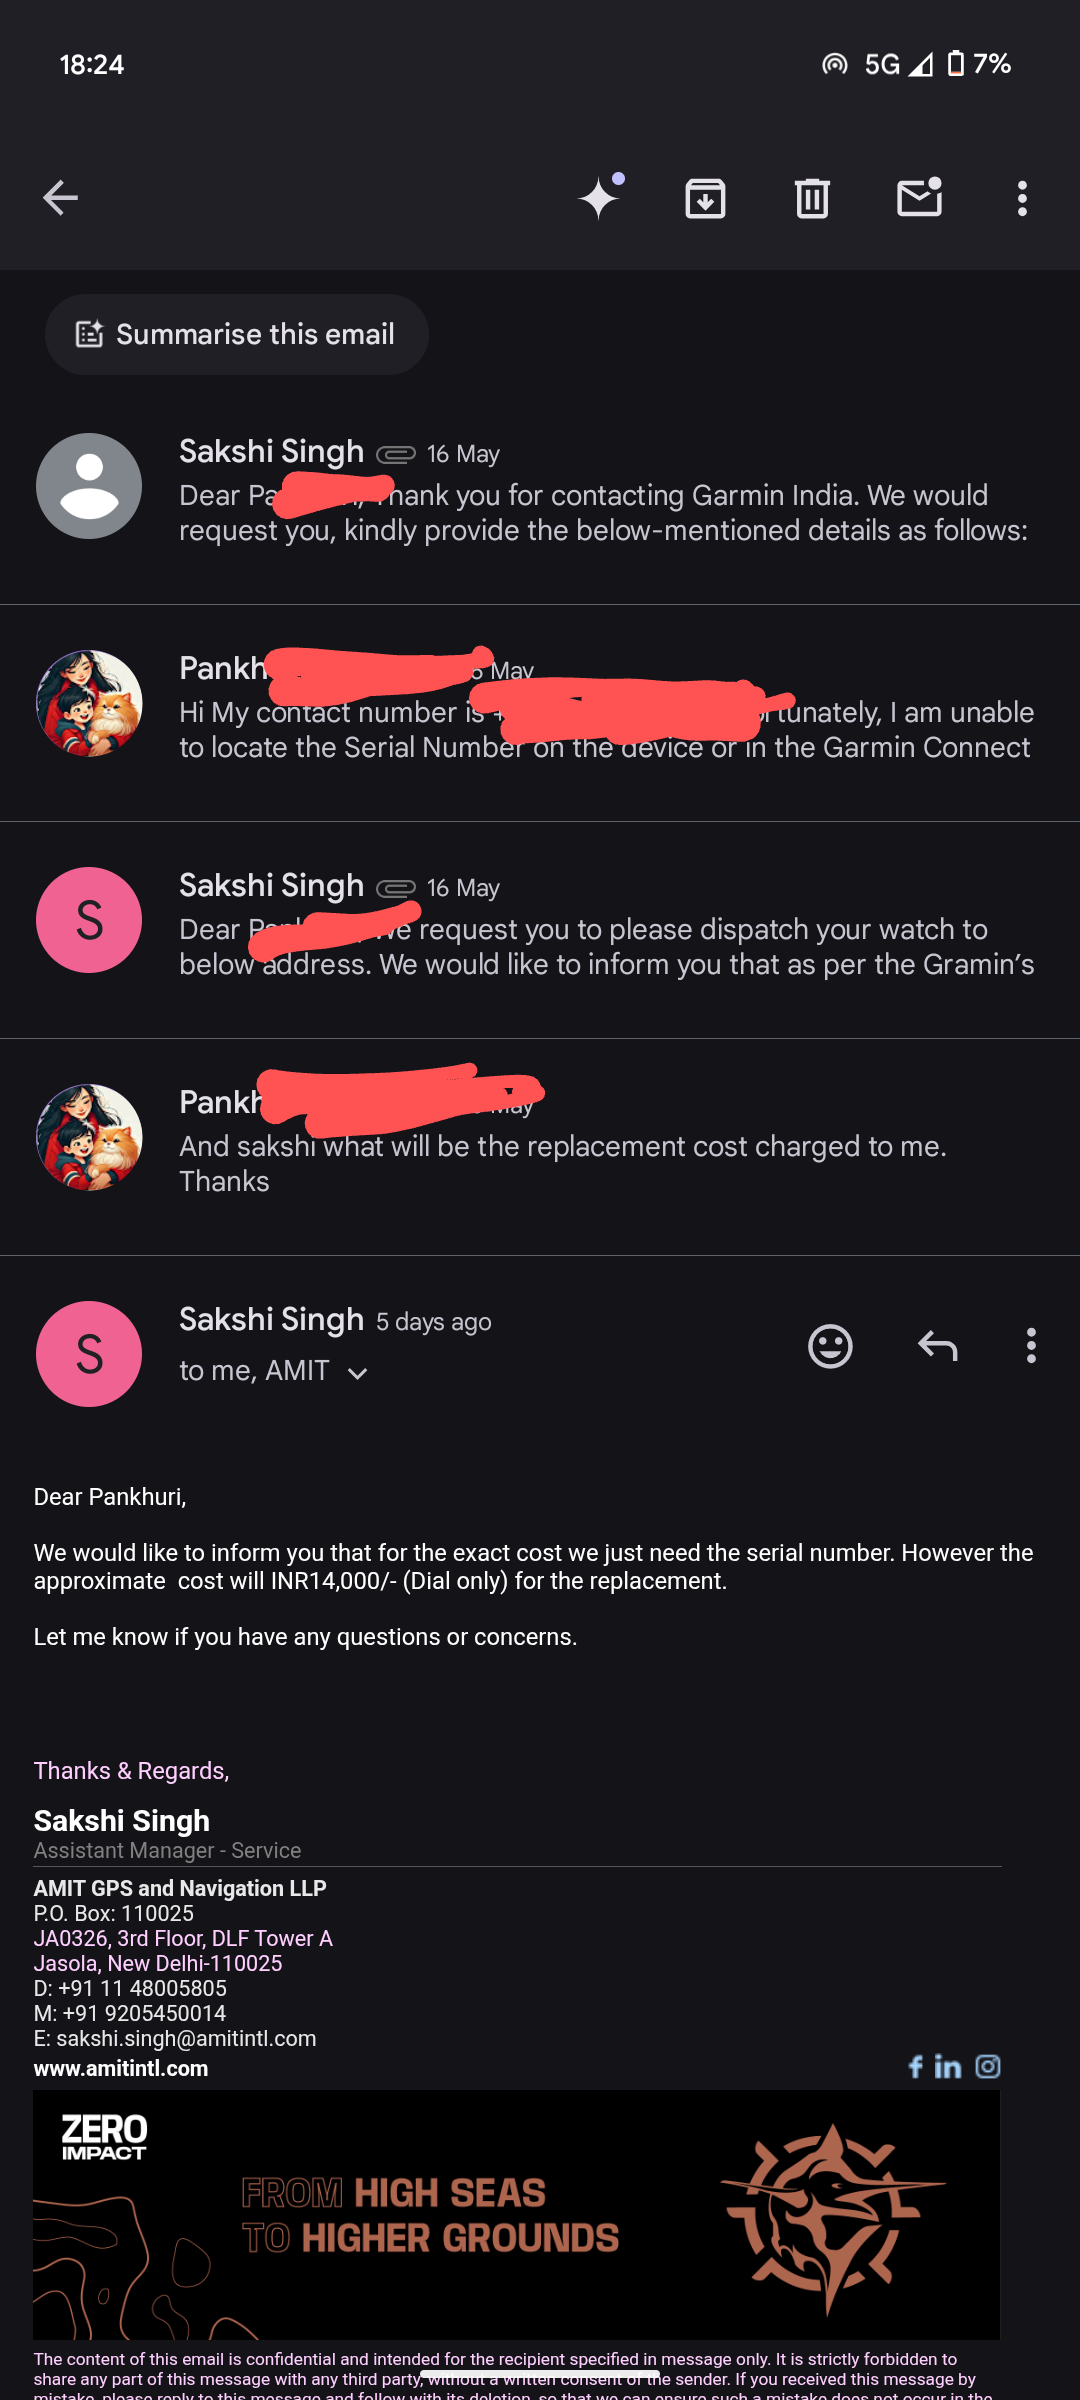Open the Instagram icon in the signature
The height and width of the screenshot is (2400, 1080).
988,2066
